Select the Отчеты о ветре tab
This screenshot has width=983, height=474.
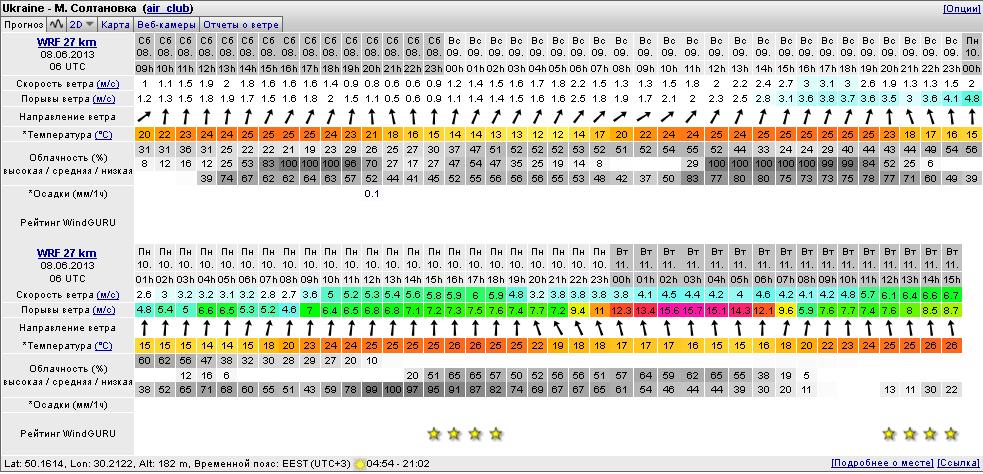pyautogui.click(x=240, y=23)
